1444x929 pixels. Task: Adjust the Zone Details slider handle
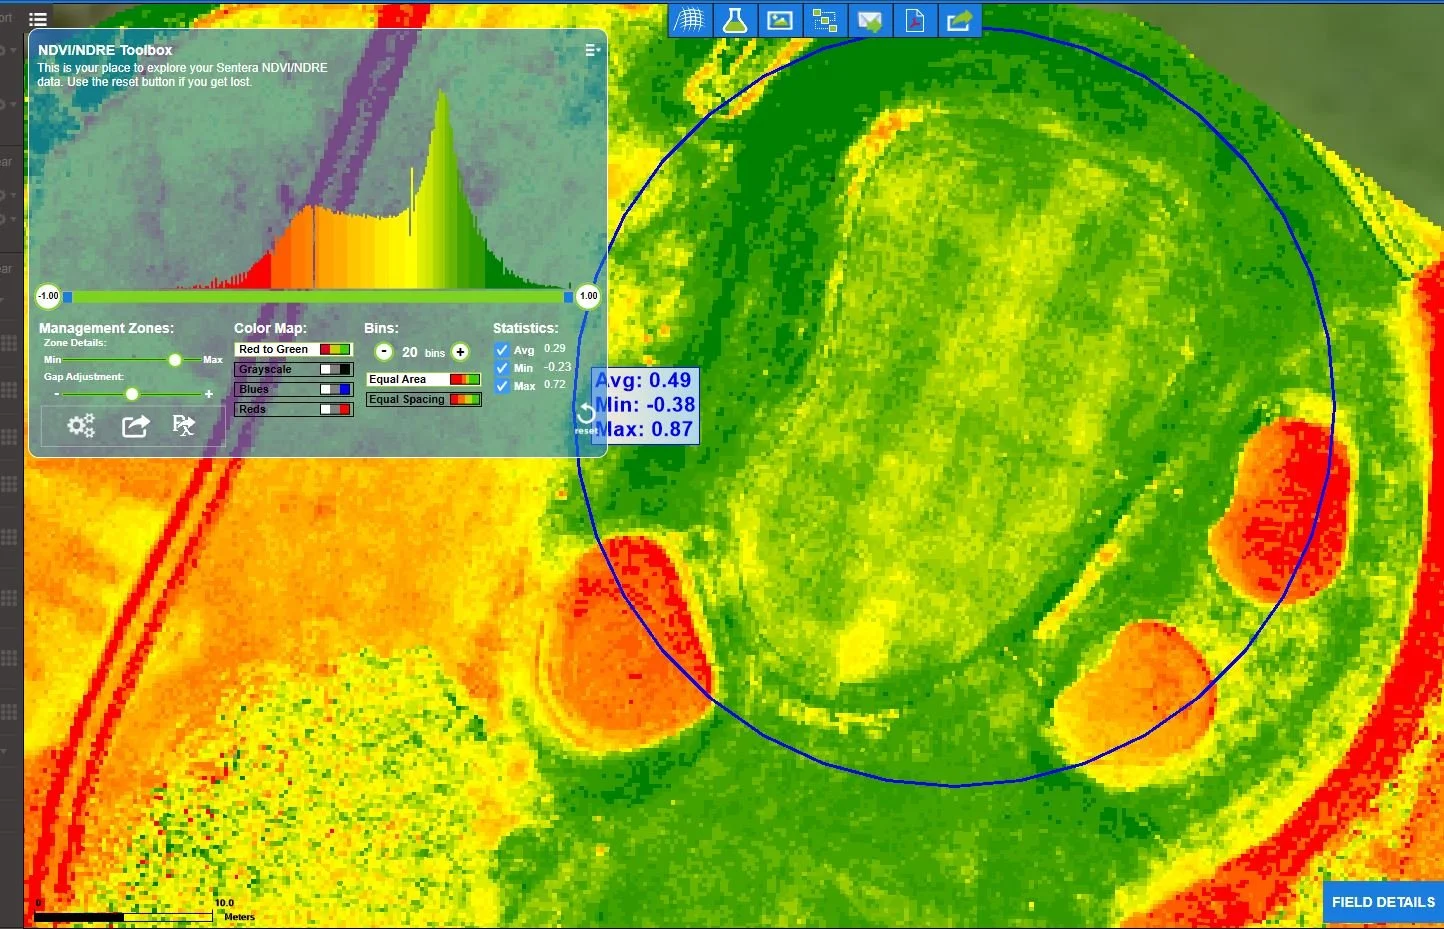tap(175, 360)
